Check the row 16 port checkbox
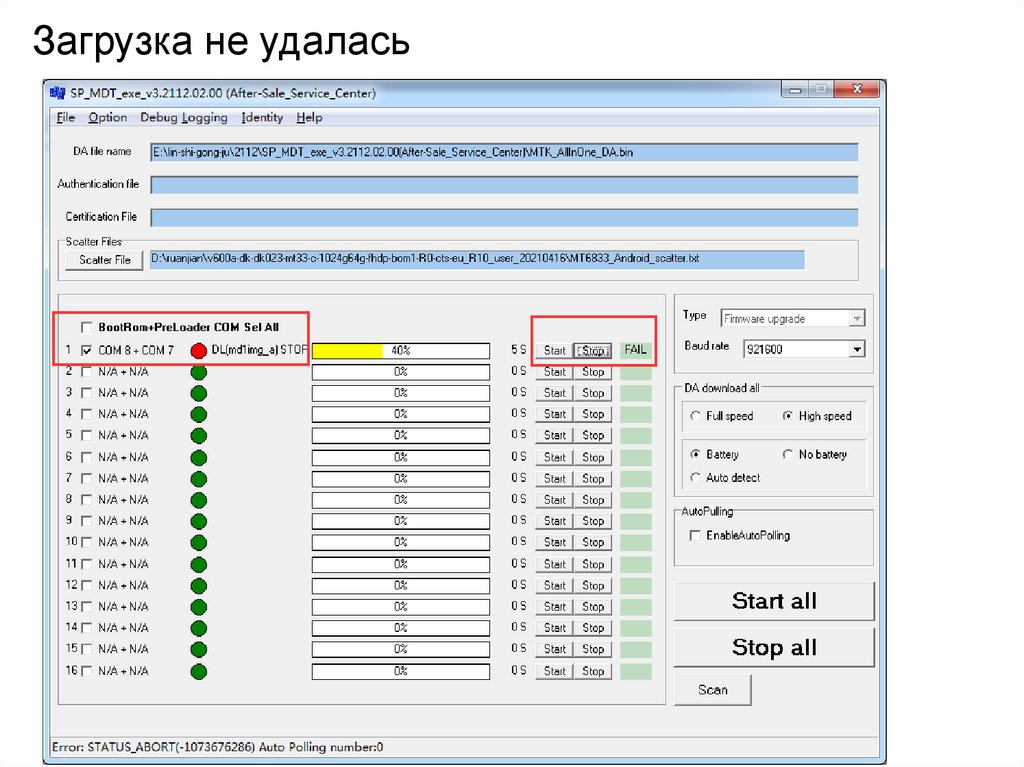 [86, 671]
